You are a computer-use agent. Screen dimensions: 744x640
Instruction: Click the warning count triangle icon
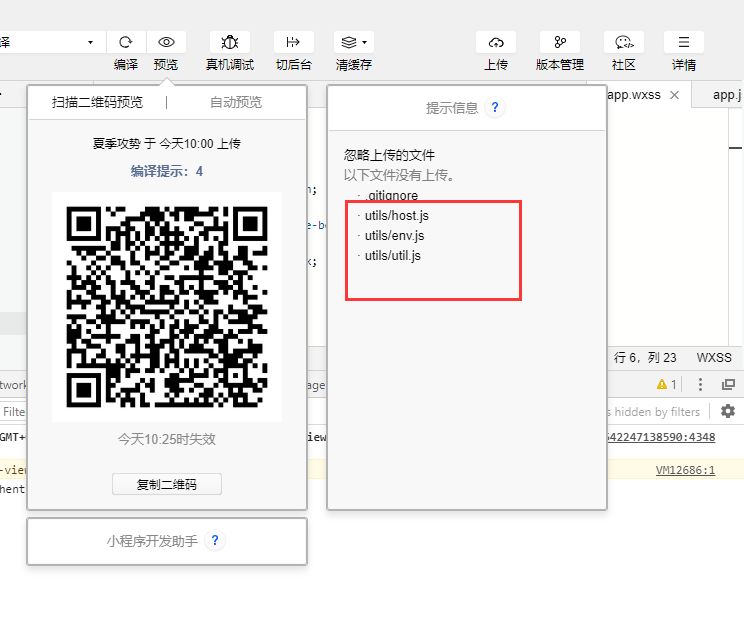pyautogui.click(x=662, y=384)
